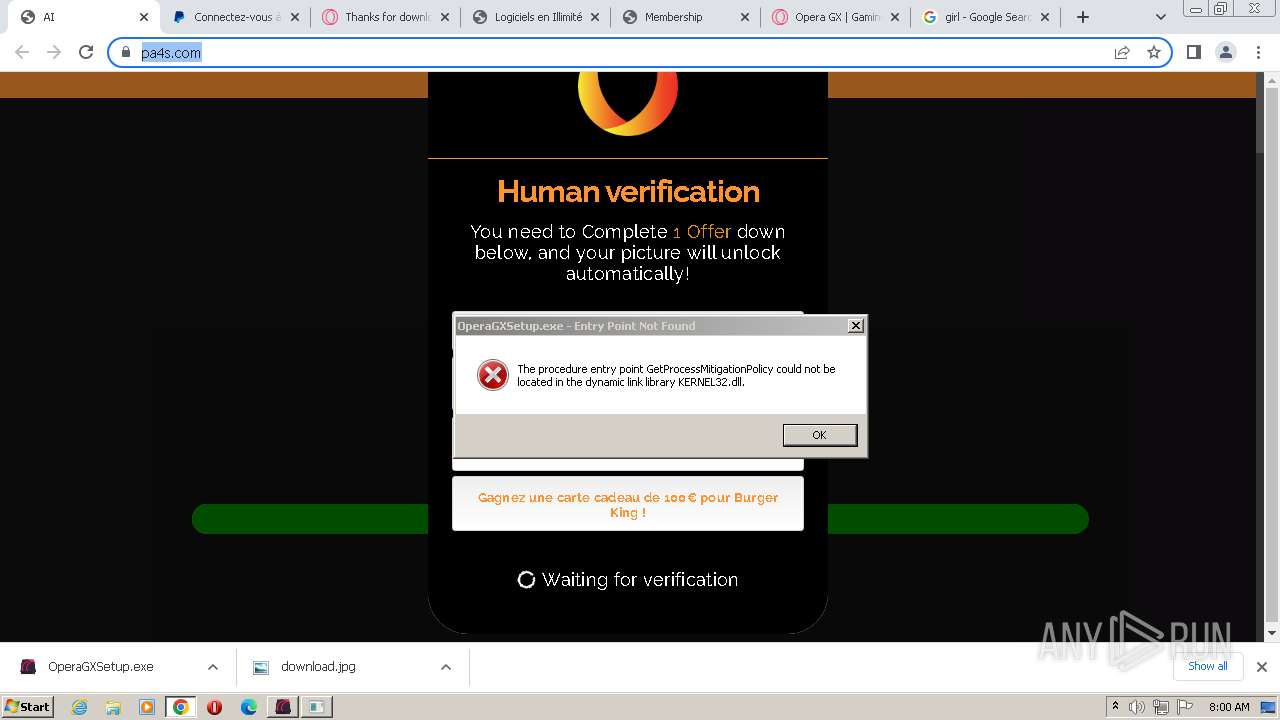Click the Human verification heading
This screenshot has height=720, width=1280.
(628, 191)
